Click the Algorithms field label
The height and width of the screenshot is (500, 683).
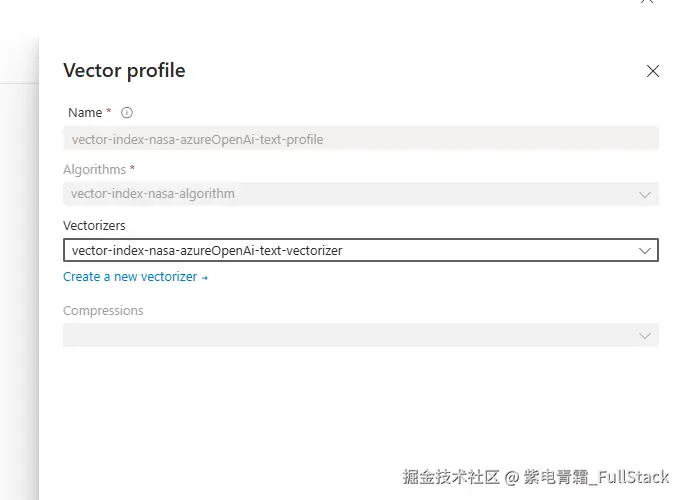(x=94, y=170)
